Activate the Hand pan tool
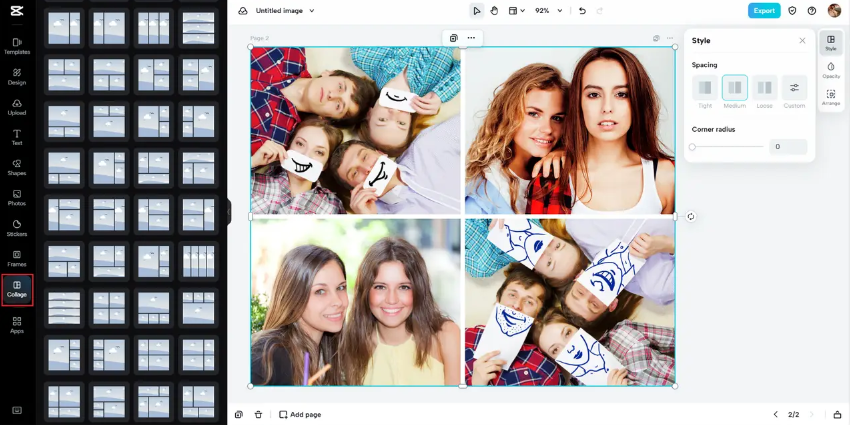The height and width of the screenshot is (425, 850). (494, 11)
